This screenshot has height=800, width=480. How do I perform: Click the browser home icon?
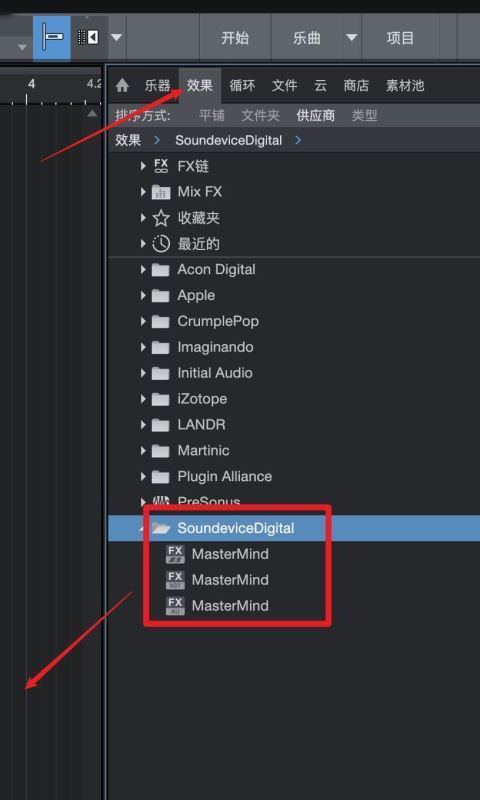[122, 86]
